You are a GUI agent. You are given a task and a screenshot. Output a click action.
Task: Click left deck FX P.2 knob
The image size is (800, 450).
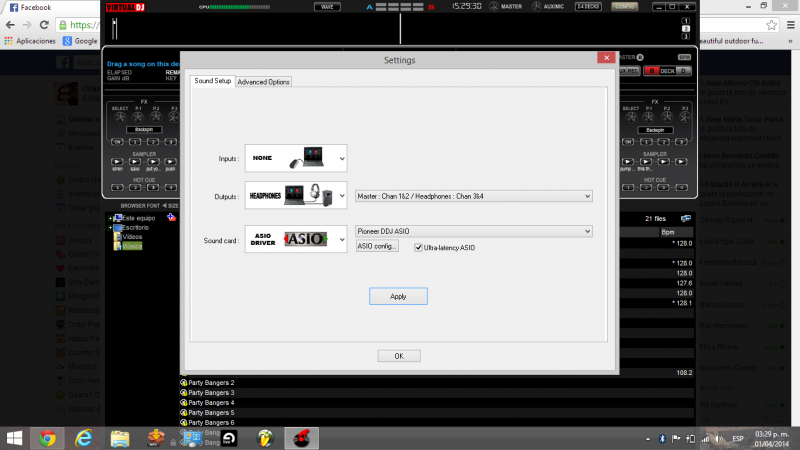point(156,117)
